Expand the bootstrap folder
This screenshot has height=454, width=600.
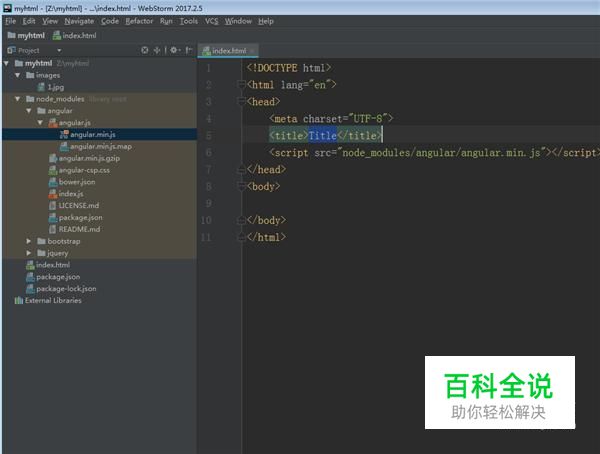(x=29, y=241)
